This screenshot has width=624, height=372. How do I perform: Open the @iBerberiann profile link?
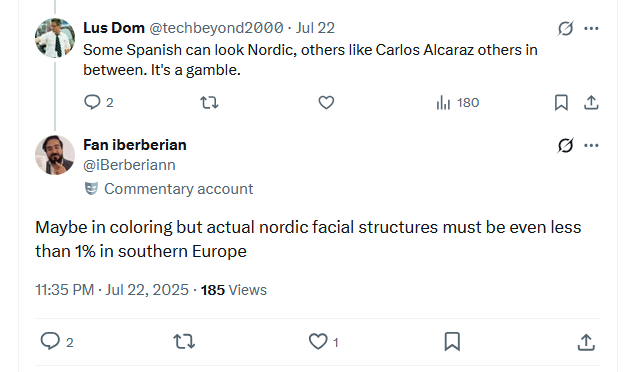129,165
